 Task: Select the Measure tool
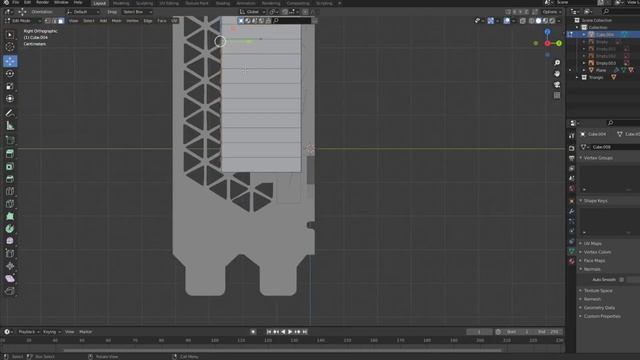tap(10, 126)
